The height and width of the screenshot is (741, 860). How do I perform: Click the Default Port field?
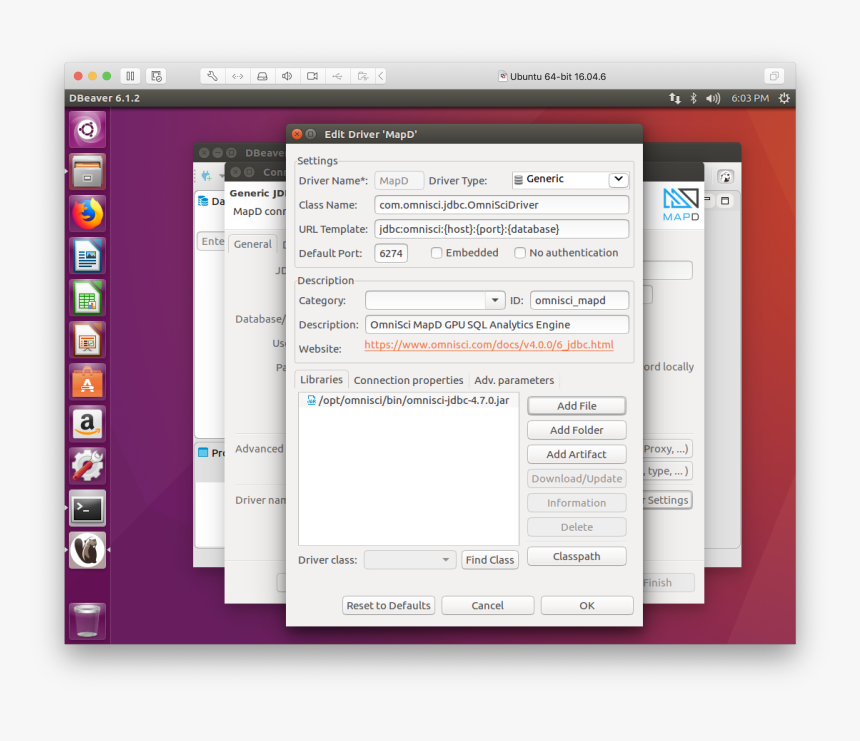click(391, 253)
